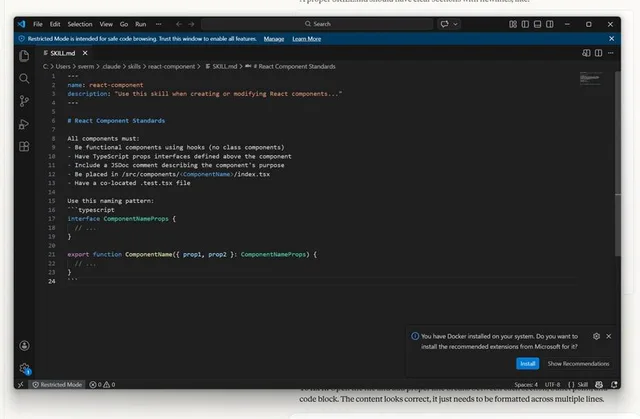Viewport: 640px width, 419px height.
Task: Open the Manage gear icon
Action: 24,368
